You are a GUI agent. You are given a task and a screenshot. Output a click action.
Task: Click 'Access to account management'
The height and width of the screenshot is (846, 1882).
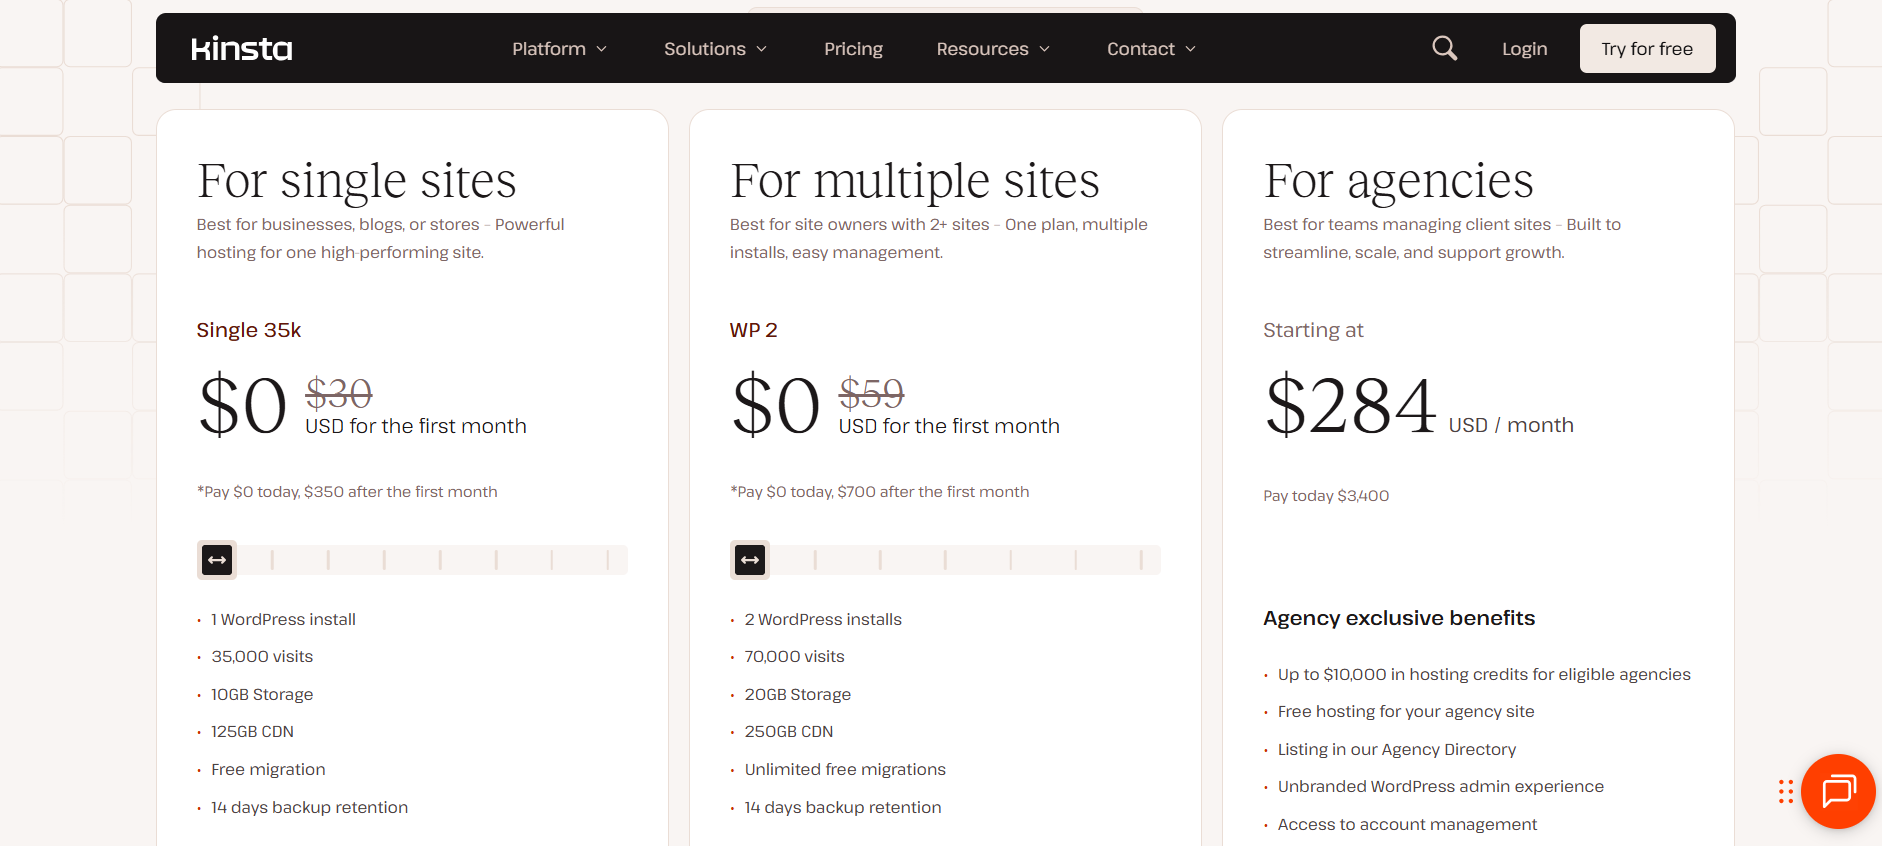point(1407,825)
